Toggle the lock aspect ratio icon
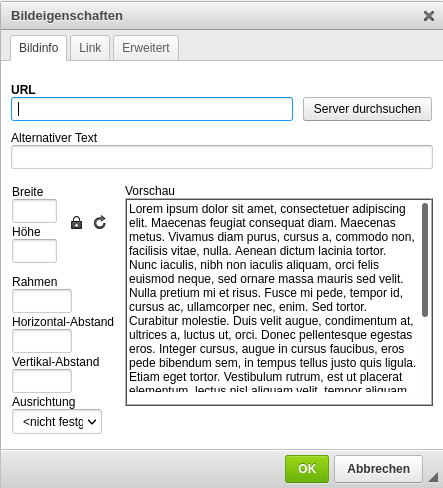 76,223
